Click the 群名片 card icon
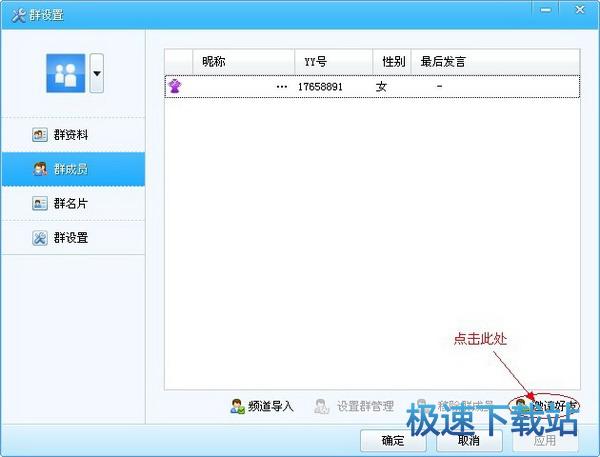This screenshot has width=600, height=457. pos(40,203)
